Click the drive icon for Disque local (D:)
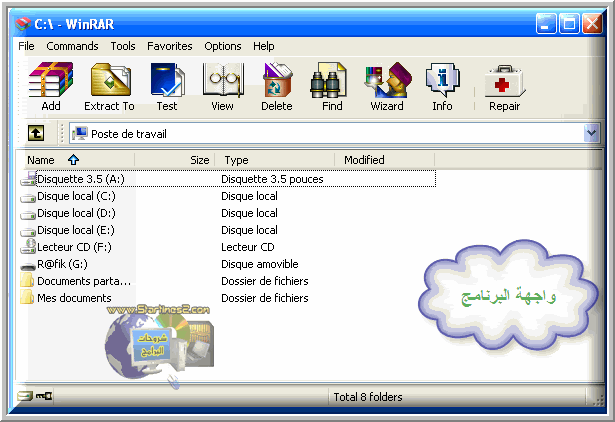 [28, 214]
